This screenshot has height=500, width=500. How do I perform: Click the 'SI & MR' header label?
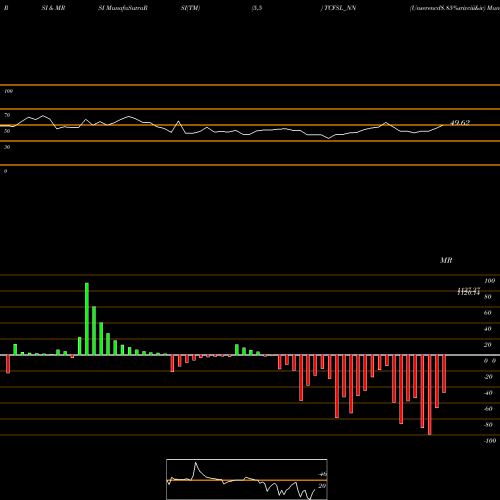pos(53,8)
